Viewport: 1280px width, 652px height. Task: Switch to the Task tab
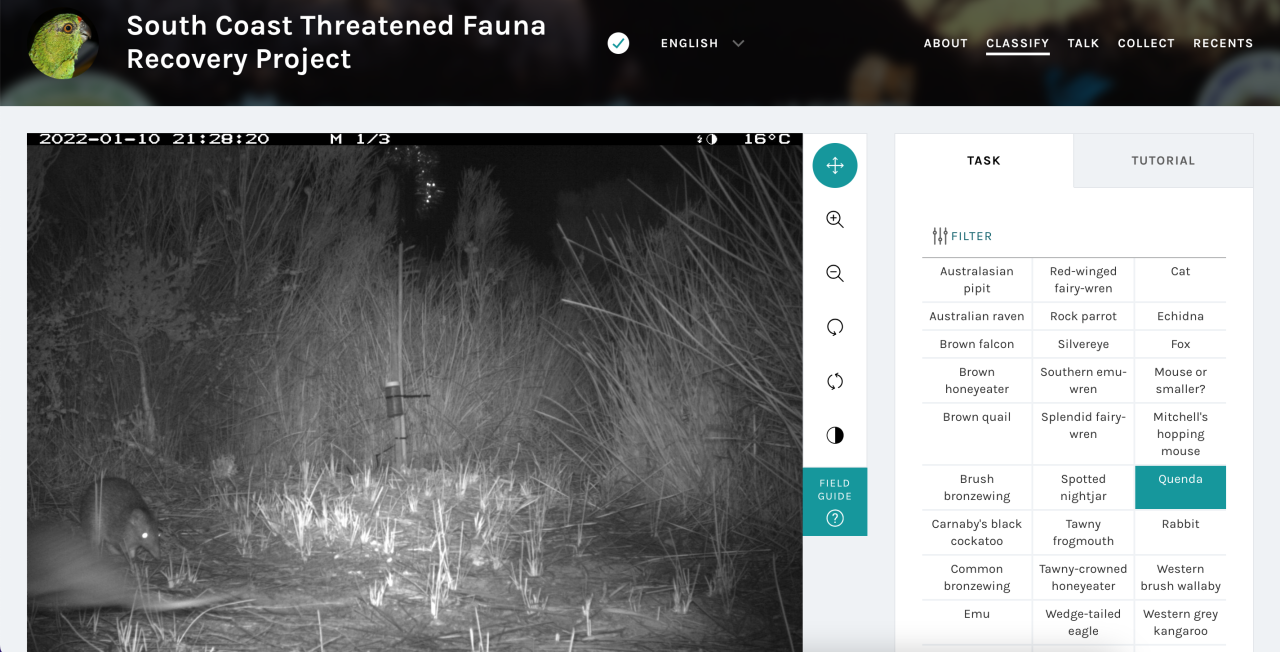pos(984,160)
